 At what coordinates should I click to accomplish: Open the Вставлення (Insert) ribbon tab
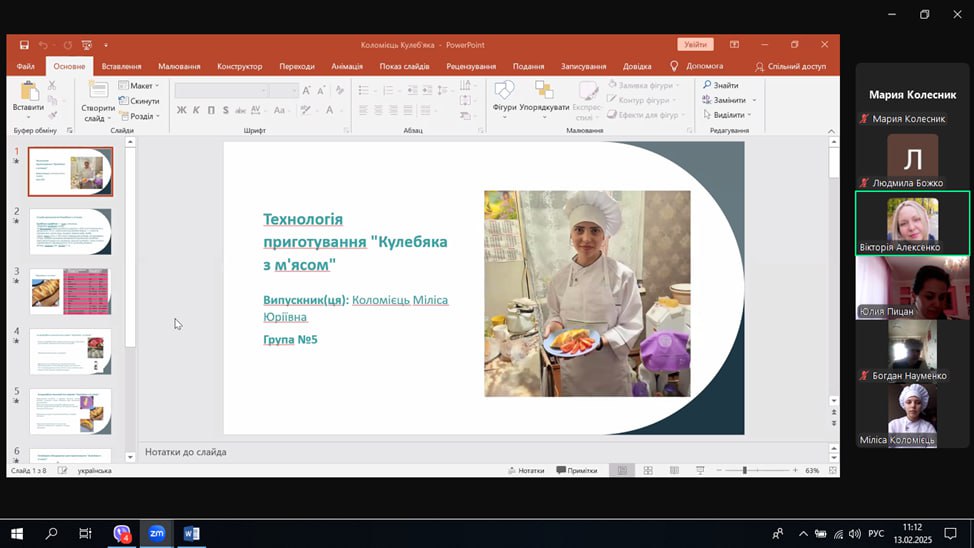[121, 66]
